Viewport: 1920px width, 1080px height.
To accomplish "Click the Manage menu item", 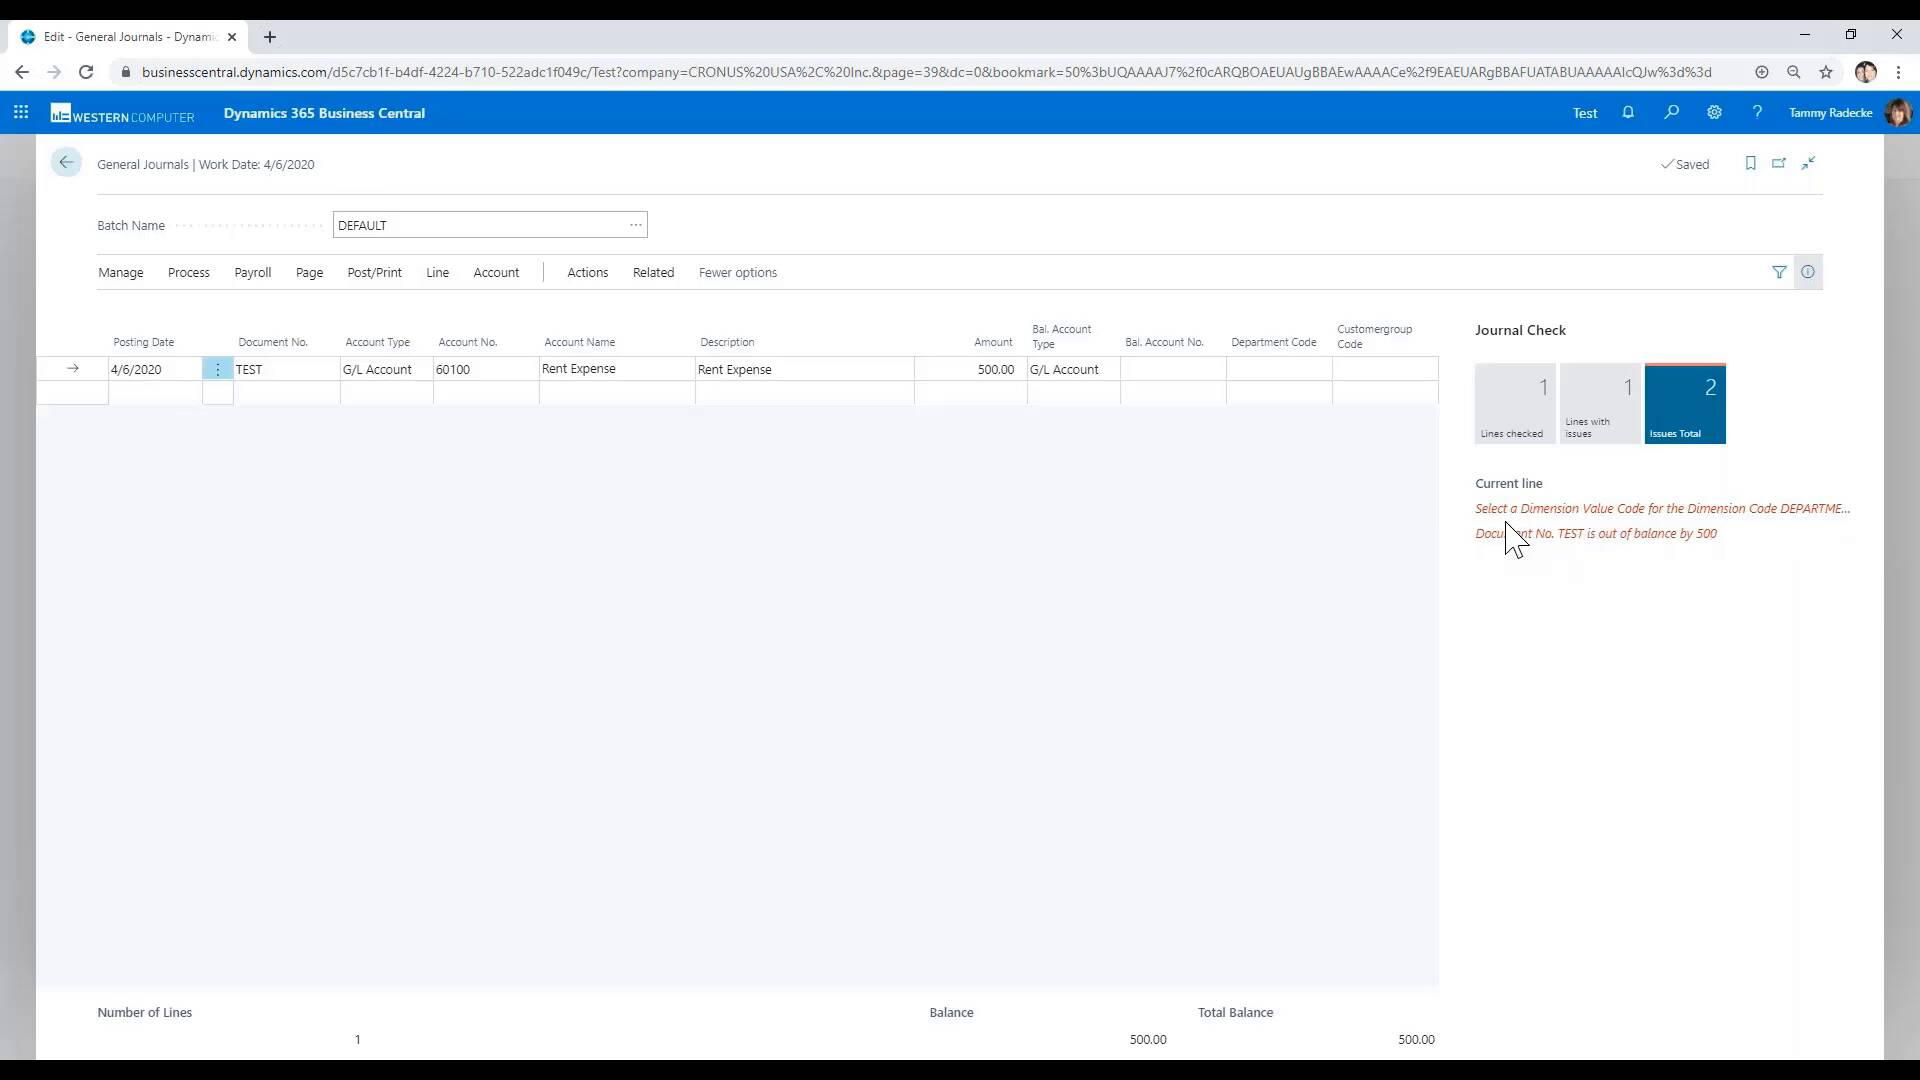I will [x=120, y=272].
